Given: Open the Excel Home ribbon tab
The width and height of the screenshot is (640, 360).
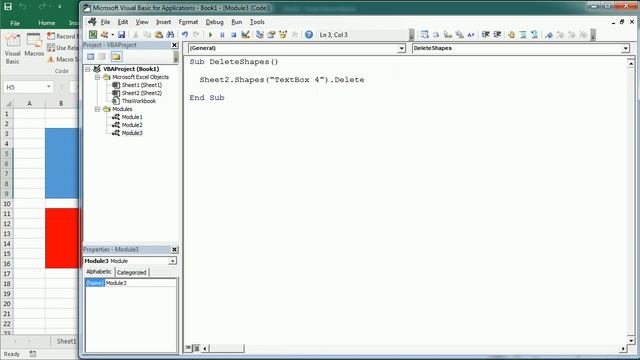Looking at the screenshot, I should click(47, 23).
